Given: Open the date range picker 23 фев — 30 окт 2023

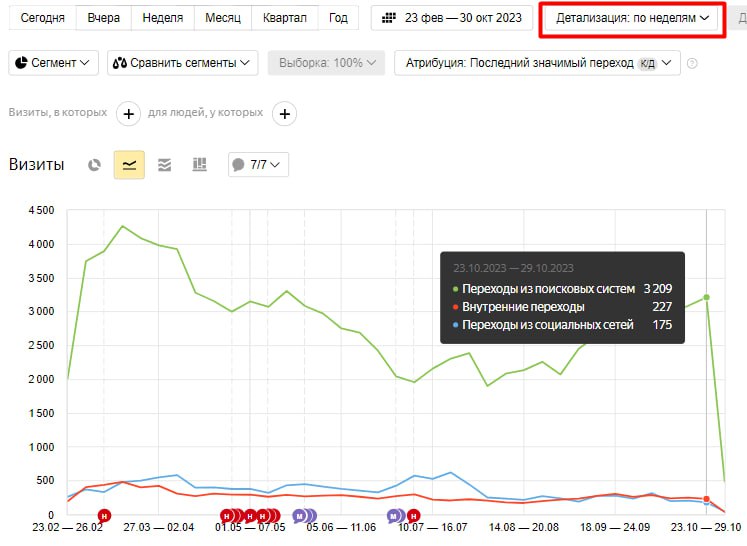Looking at the screenshot, I should click(452, 18).
